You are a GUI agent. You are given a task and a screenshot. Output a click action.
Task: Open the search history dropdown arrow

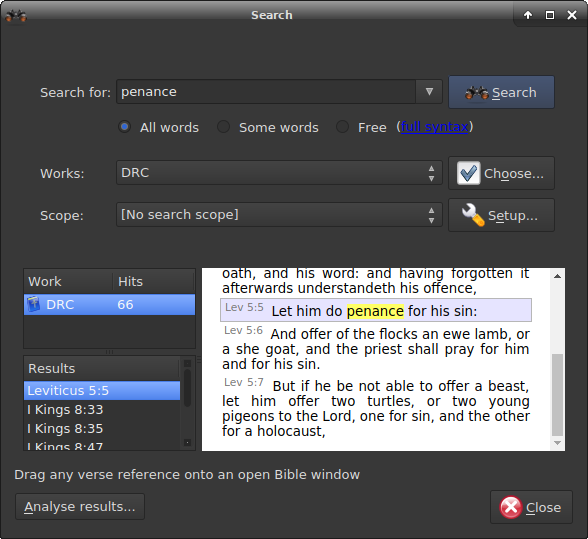(429, 92)
